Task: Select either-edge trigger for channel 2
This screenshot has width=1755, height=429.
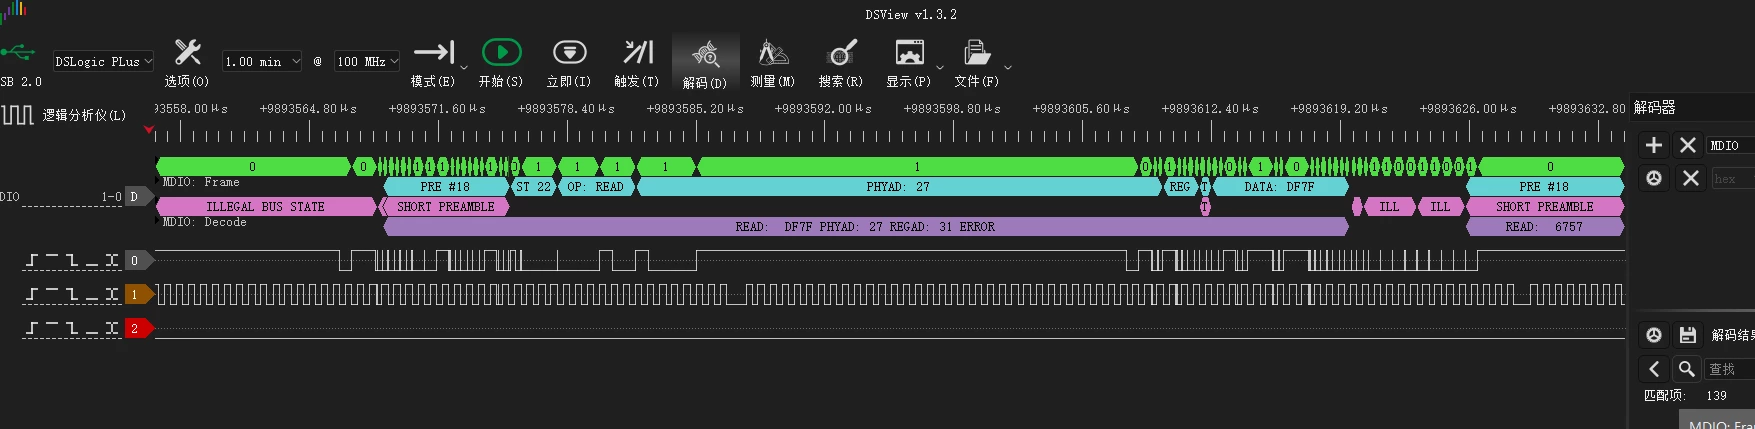Action: [112, 328]
